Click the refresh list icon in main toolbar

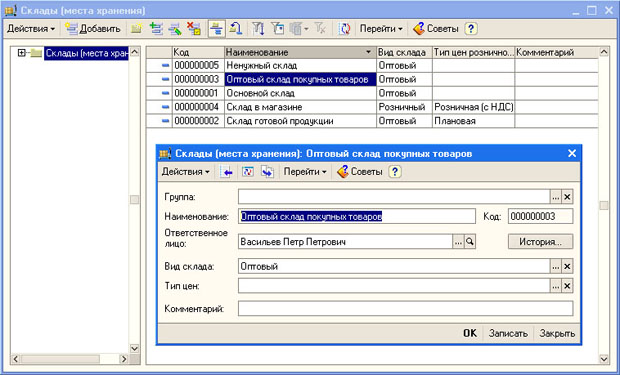click(x=344, y=29)
